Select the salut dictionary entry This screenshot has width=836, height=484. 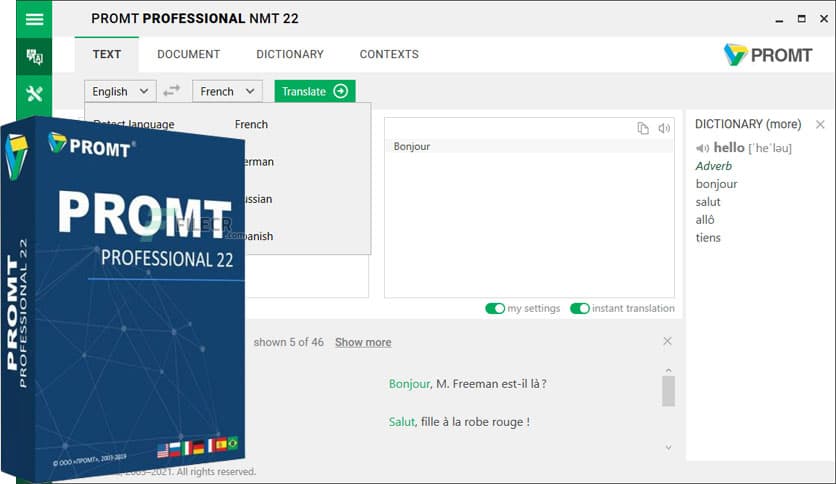click(708, 202)
